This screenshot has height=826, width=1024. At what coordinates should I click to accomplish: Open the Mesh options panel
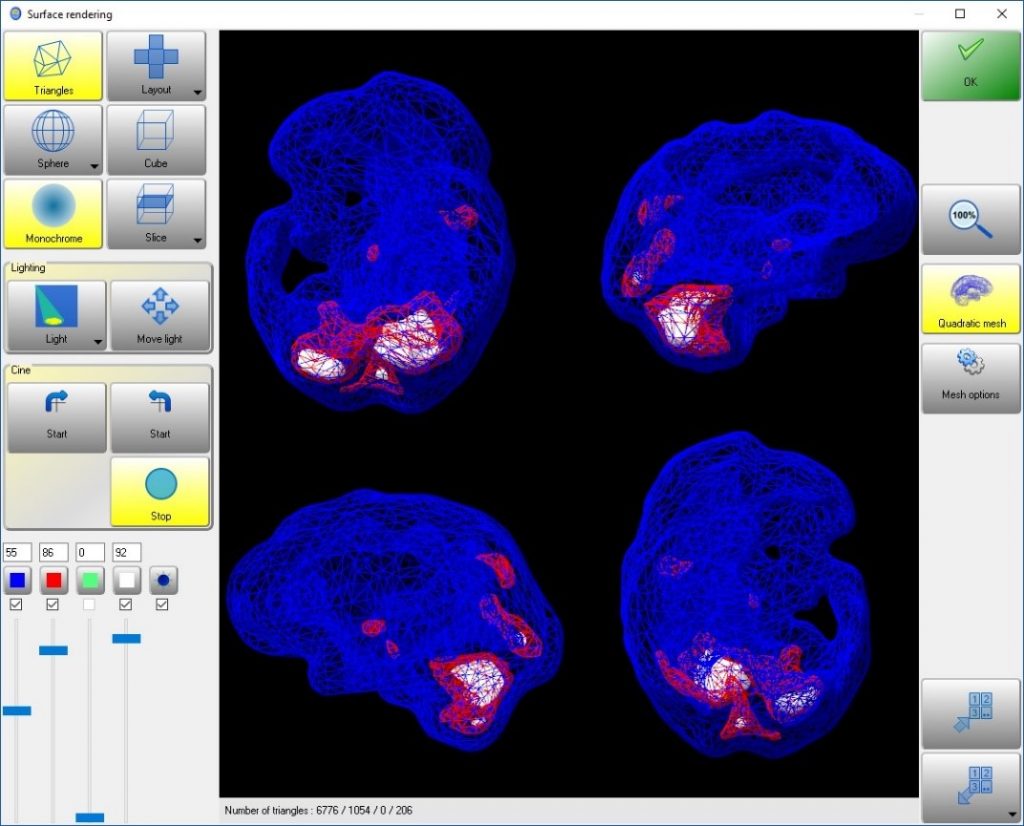point(970,378)
